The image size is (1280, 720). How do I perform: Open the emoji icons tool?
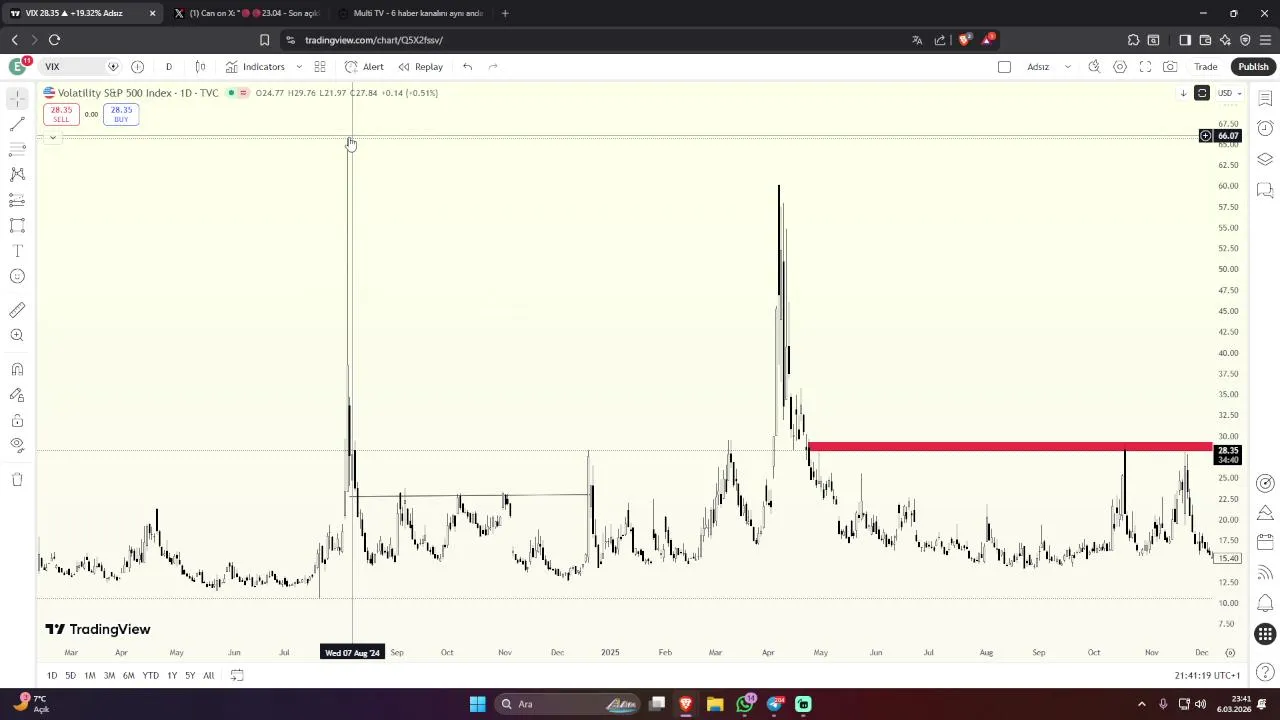tap(17, 276)
